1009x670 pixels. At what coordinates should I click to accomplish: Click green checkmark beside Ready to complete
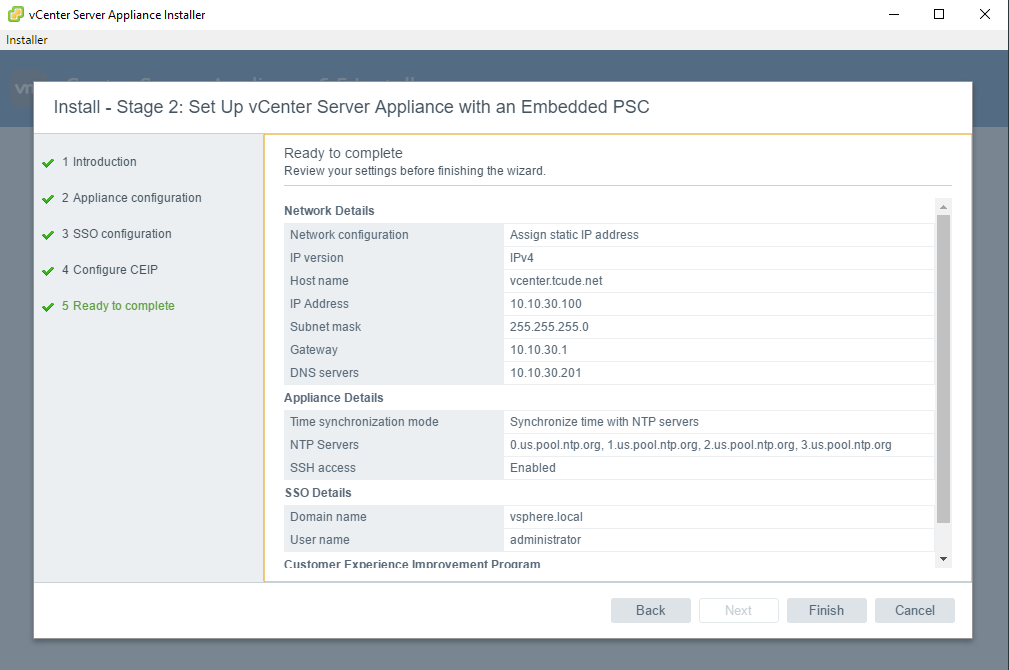click(x=48, y=307)
